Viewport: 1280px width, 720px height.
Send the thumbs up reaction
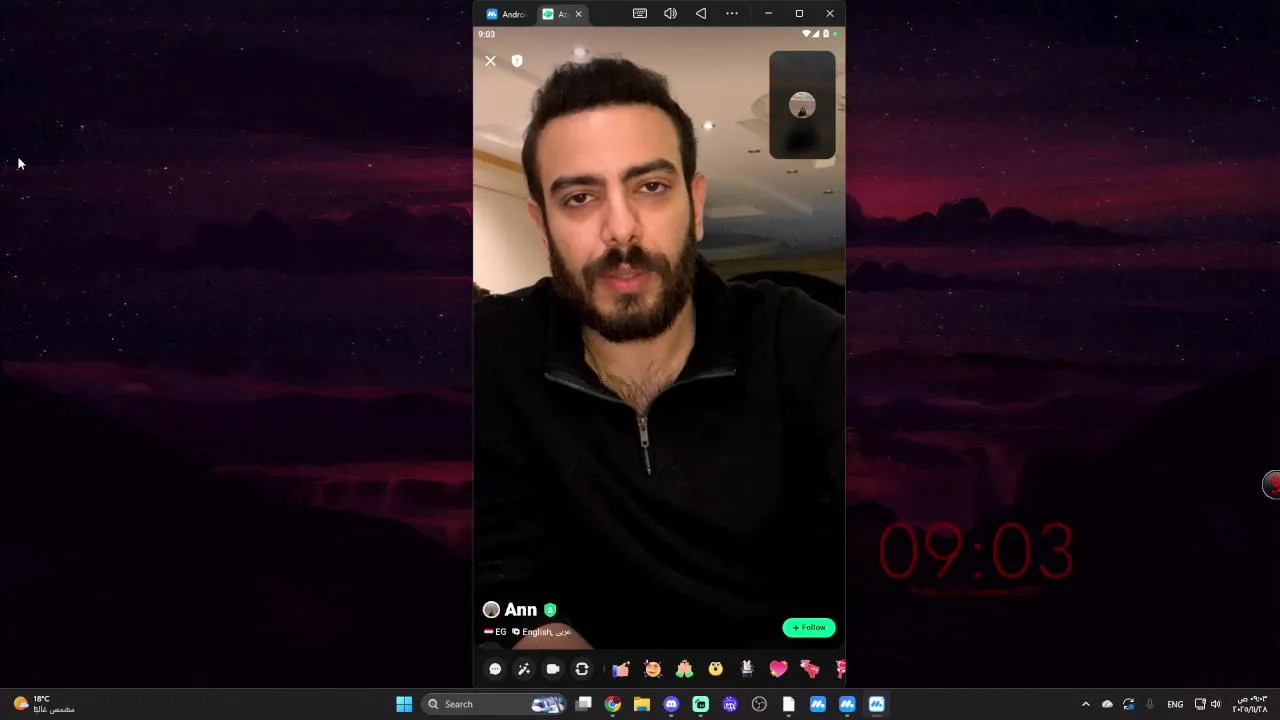pyautogui.click(x=621, y=669)
